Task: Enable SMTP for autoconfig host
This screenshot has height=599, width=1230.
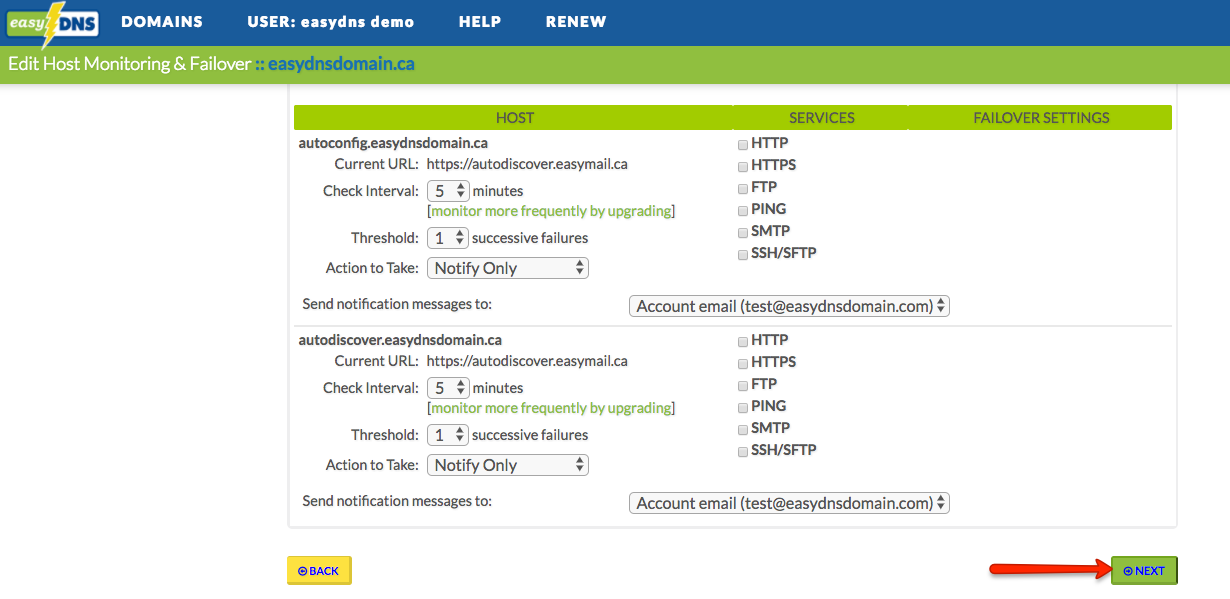Action: 743,232
